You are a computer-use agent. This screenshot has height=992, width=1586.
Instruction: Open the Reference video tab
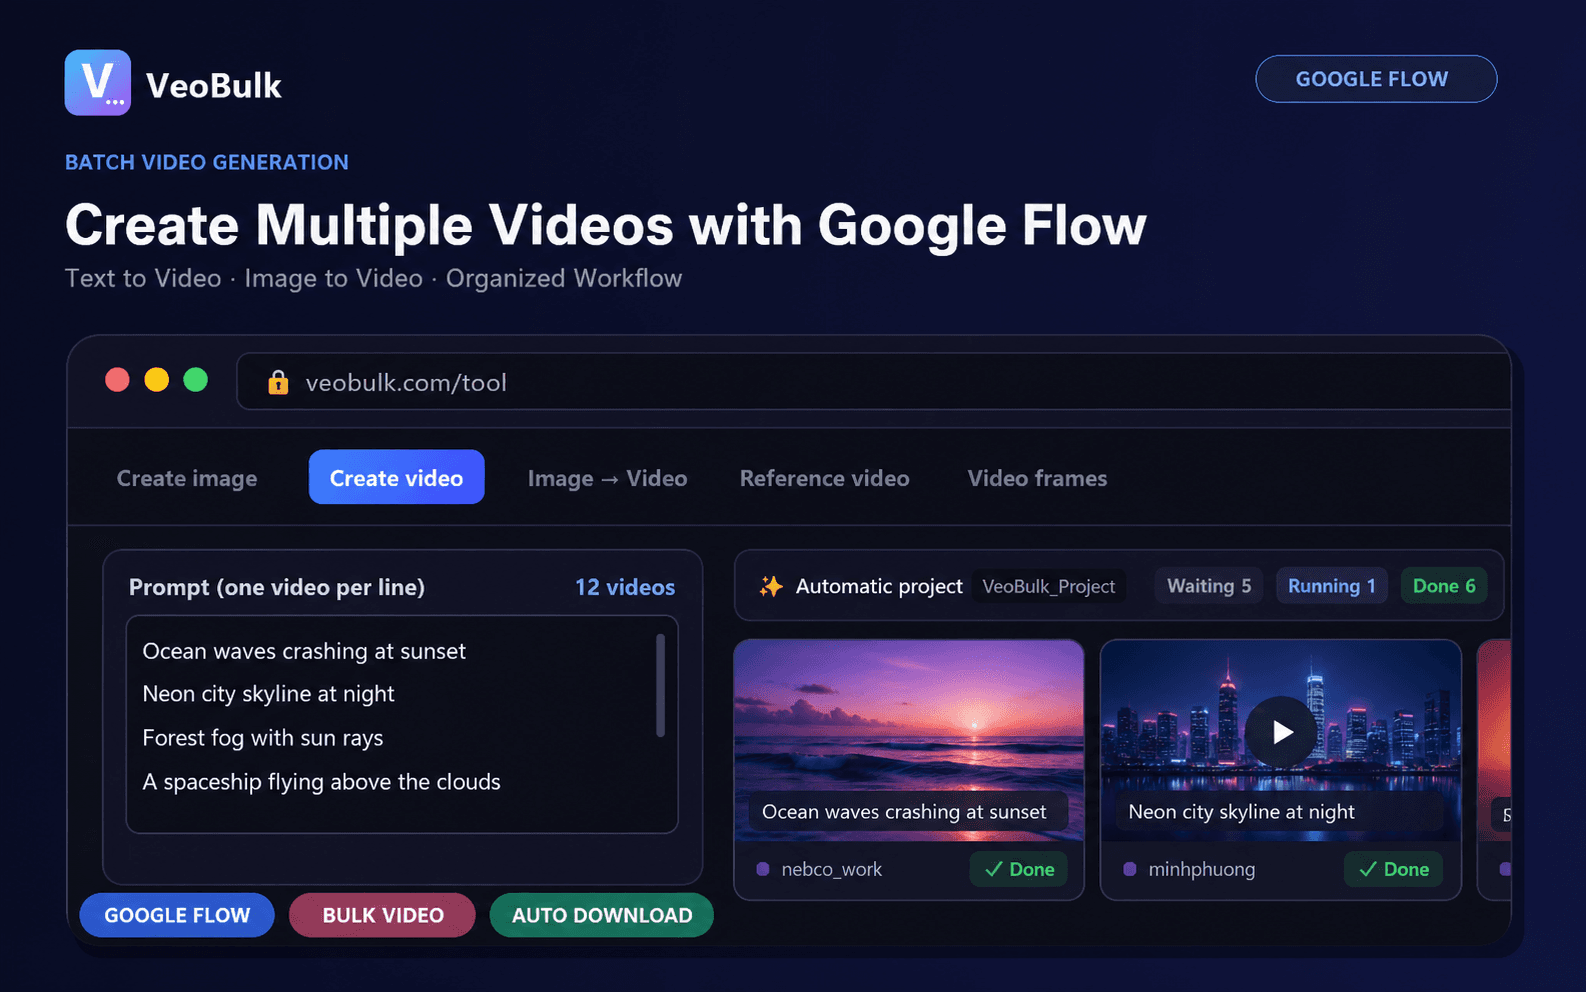point(825,478)
